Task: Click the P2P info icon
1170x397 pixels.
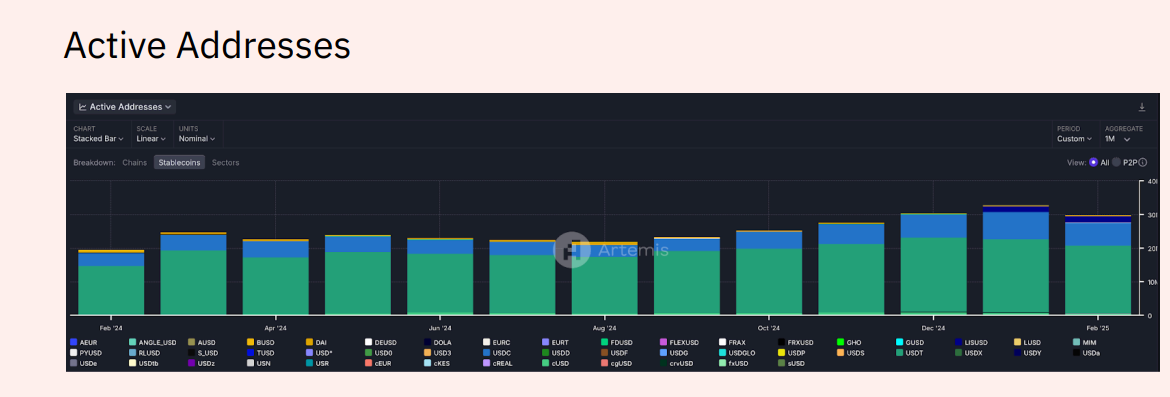Action: 1142,163
